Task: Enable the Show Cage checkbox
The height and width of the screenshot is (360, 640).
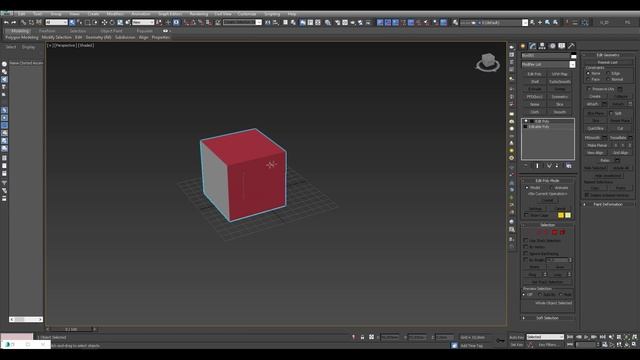Action: pos(526,215)
